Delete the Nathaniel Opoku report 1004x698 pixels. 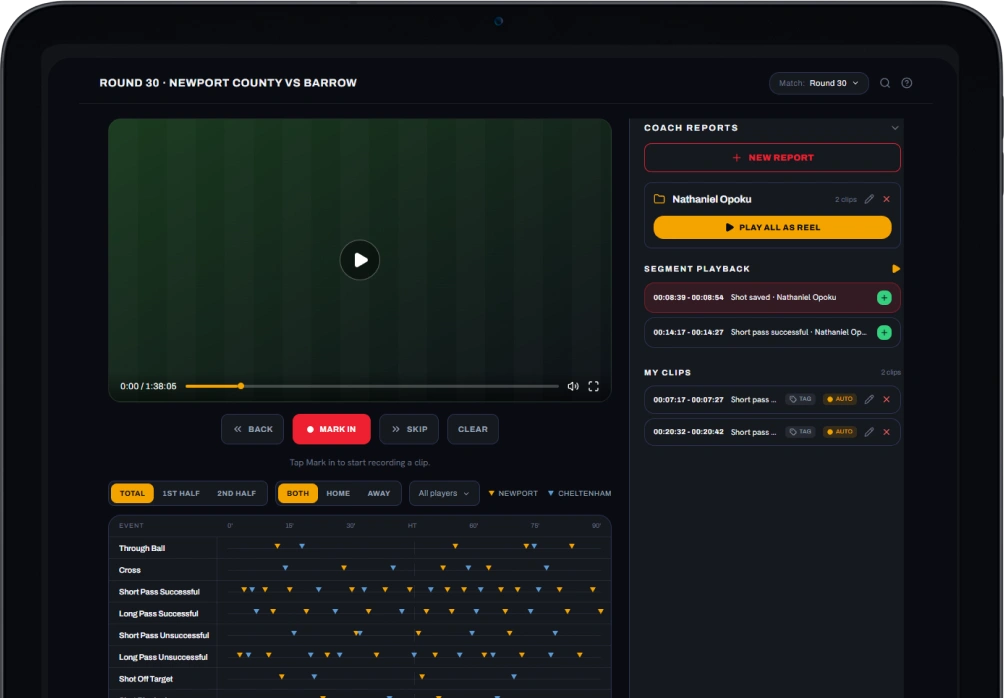coord(887,199)
